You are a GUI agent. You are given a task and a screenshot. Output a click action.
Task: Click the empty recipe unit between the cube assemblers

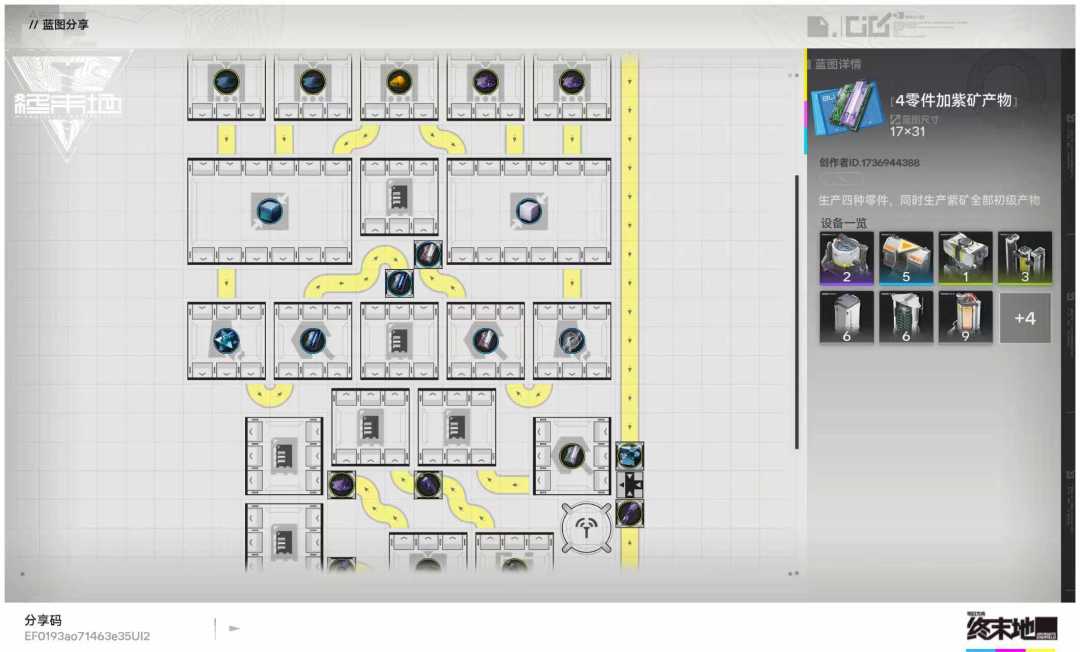[x=399, y=197]
